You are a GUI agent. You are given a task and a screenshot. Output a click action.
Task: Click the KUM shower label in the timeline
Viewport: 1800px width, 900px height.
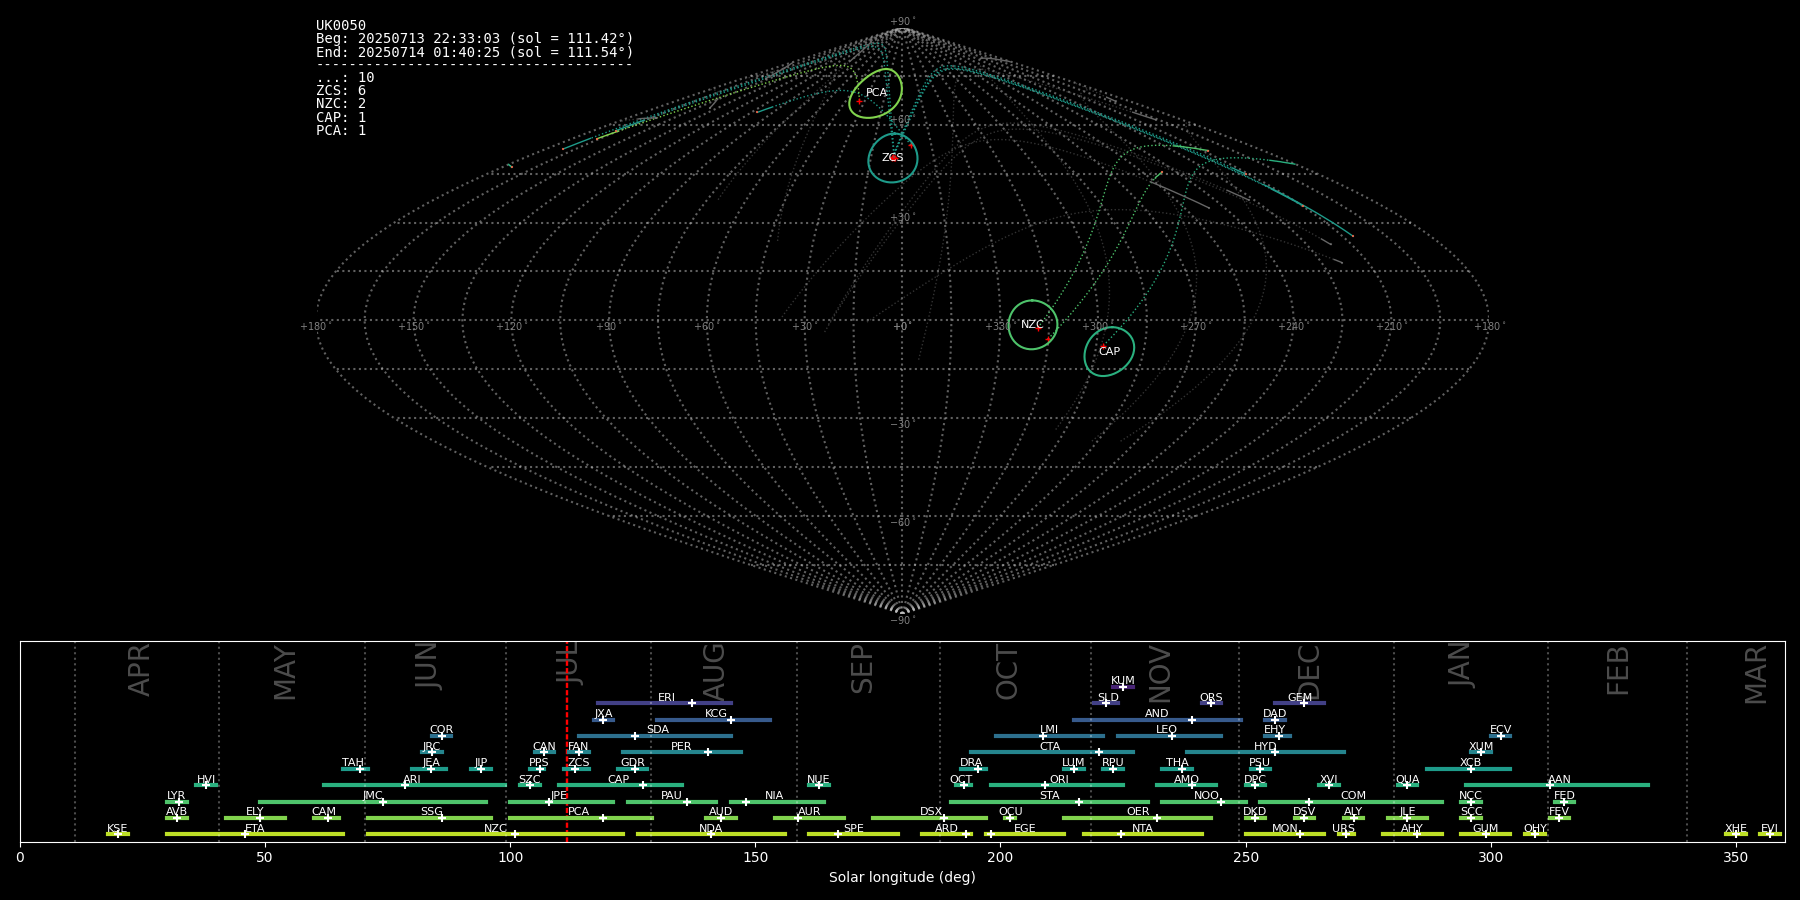pyautogui.click(x=1123, y=681)
